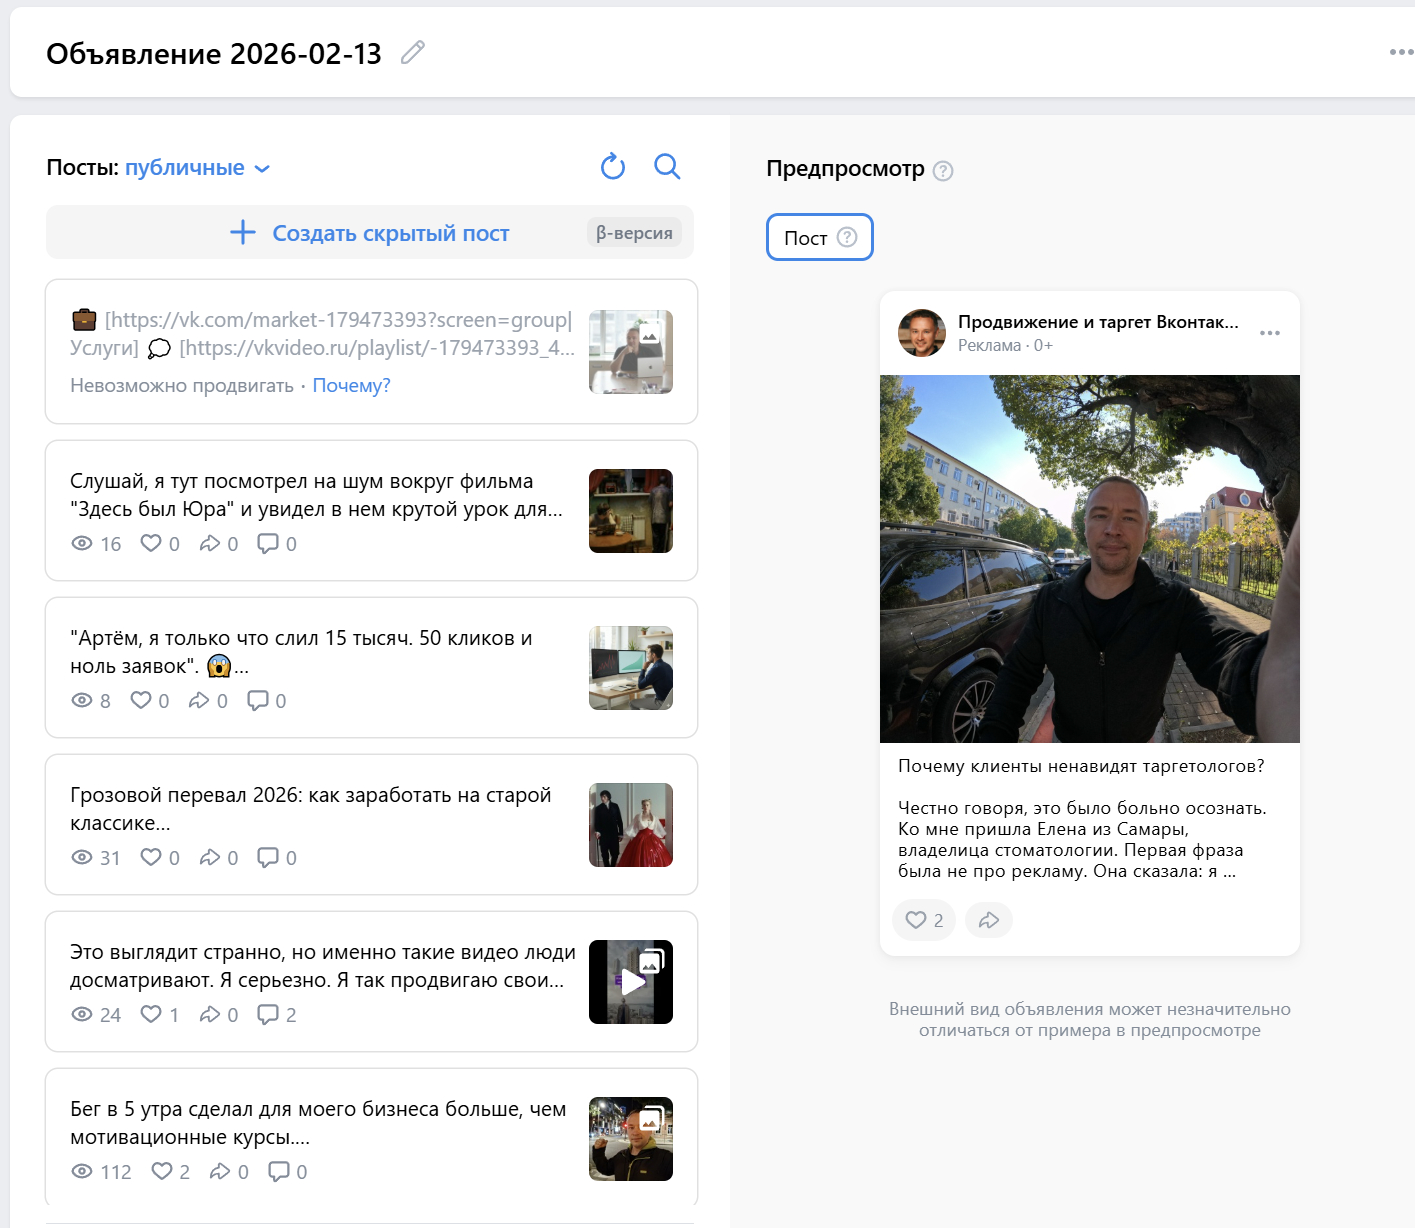Screen dimensions: 1415x1228
Task: Select the post about фильм Здесь был Юра
Action: 371,510
